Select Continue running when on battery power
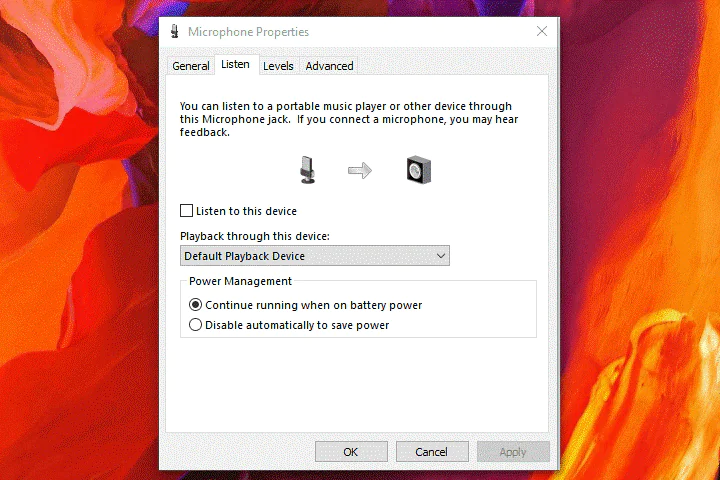This screenshot has width=720, height=480. coord(195,305)
